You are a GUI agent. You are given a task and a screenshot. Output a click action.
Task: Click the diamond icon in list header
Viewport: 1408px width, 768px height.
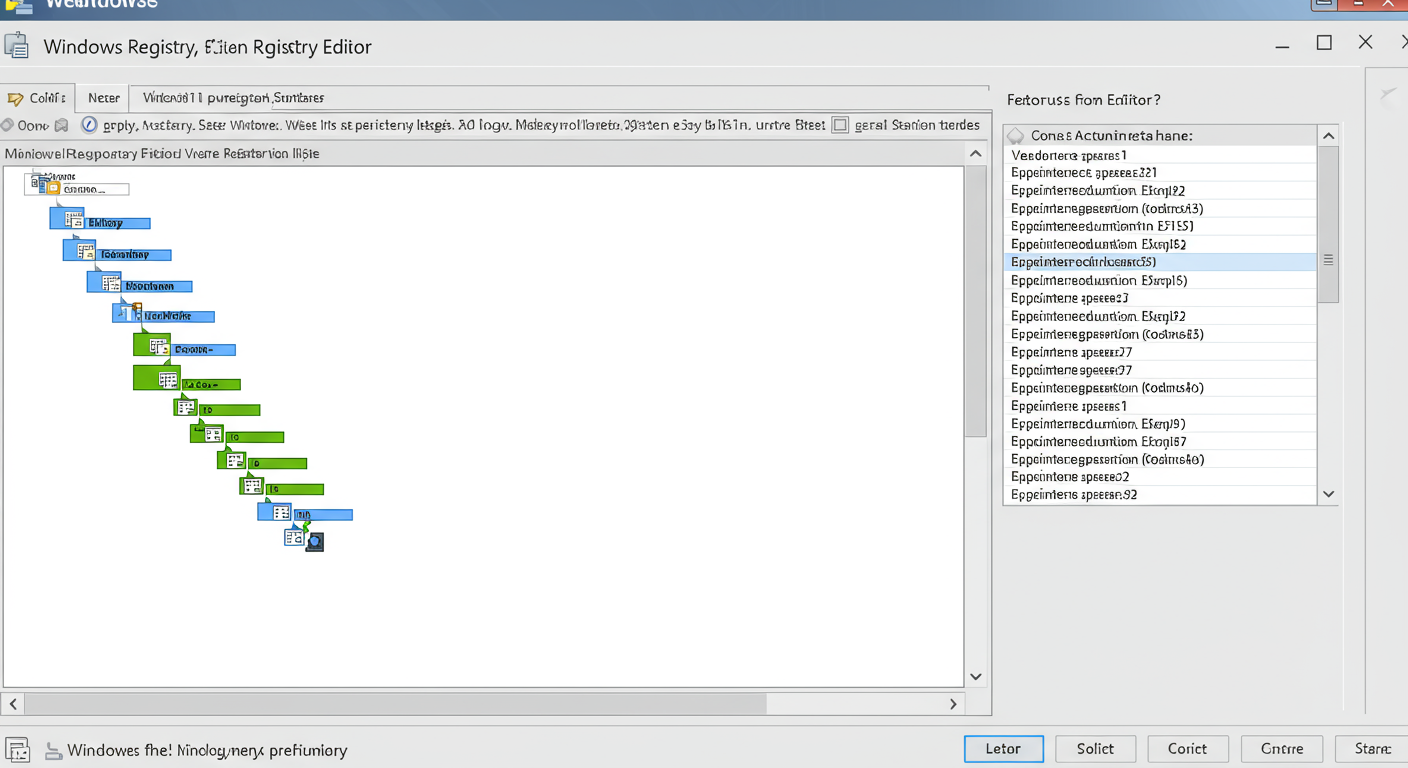point(1016,135)
